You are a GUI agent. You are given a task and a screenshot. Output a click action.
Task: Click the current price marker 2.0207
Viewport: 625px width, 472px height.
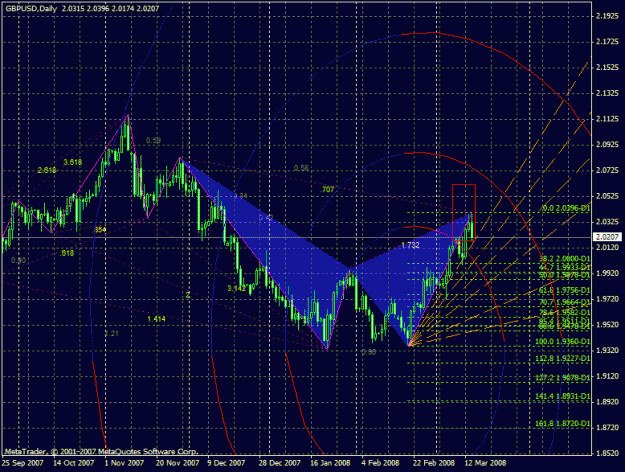pyautogui.click(x=607, y=237)
